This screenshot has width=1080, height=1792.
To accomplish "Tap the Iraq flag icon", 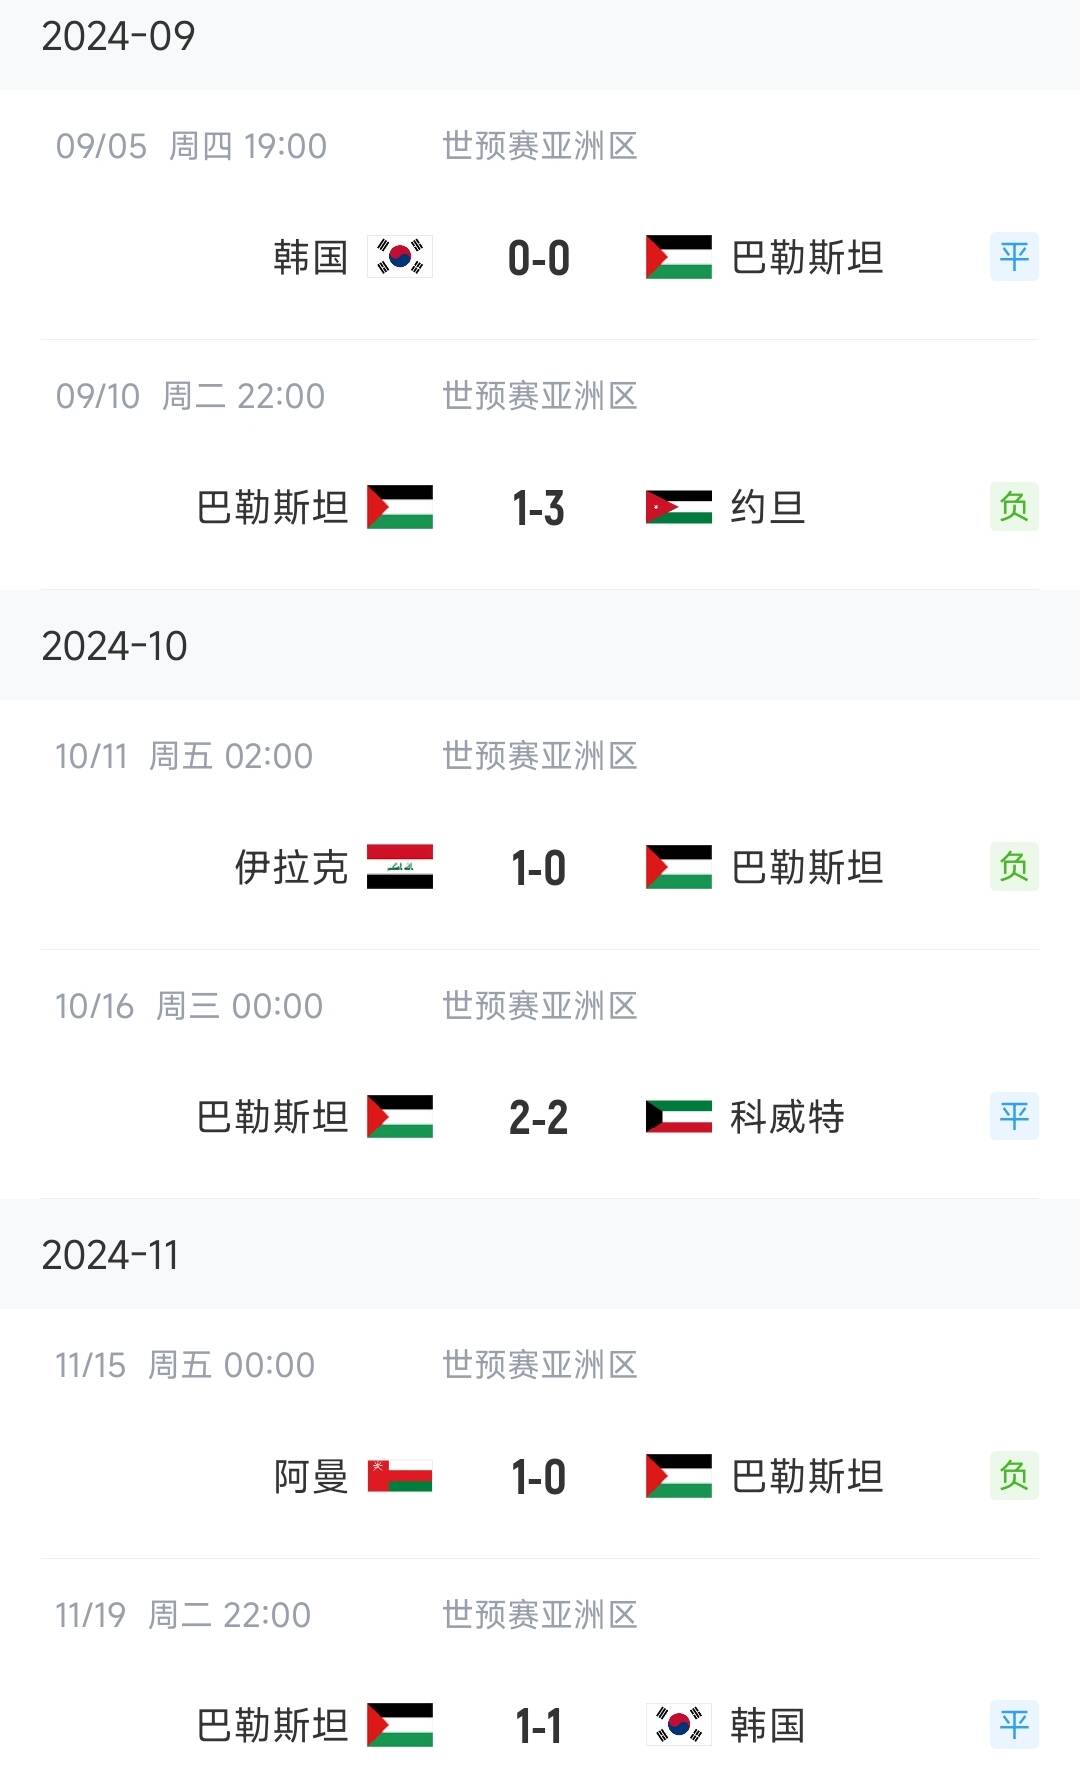I will (x=400, y=867).
